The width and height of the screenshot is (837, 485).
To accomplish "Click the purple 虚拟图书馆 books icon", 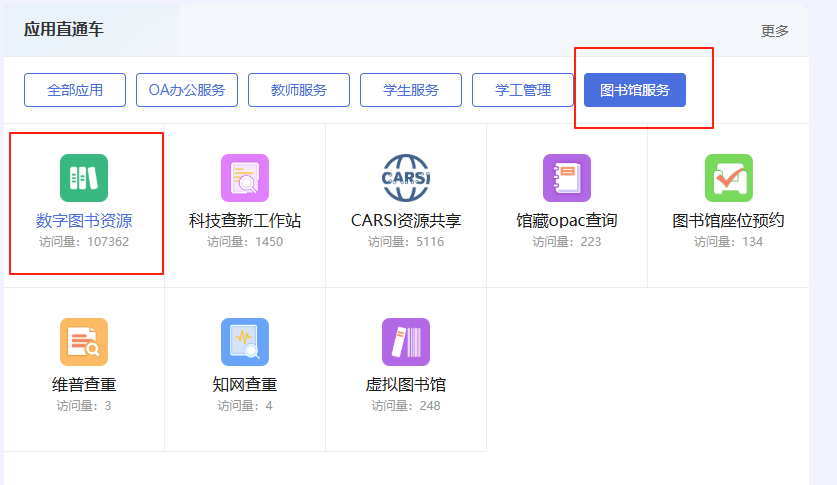I will (406, 342).
